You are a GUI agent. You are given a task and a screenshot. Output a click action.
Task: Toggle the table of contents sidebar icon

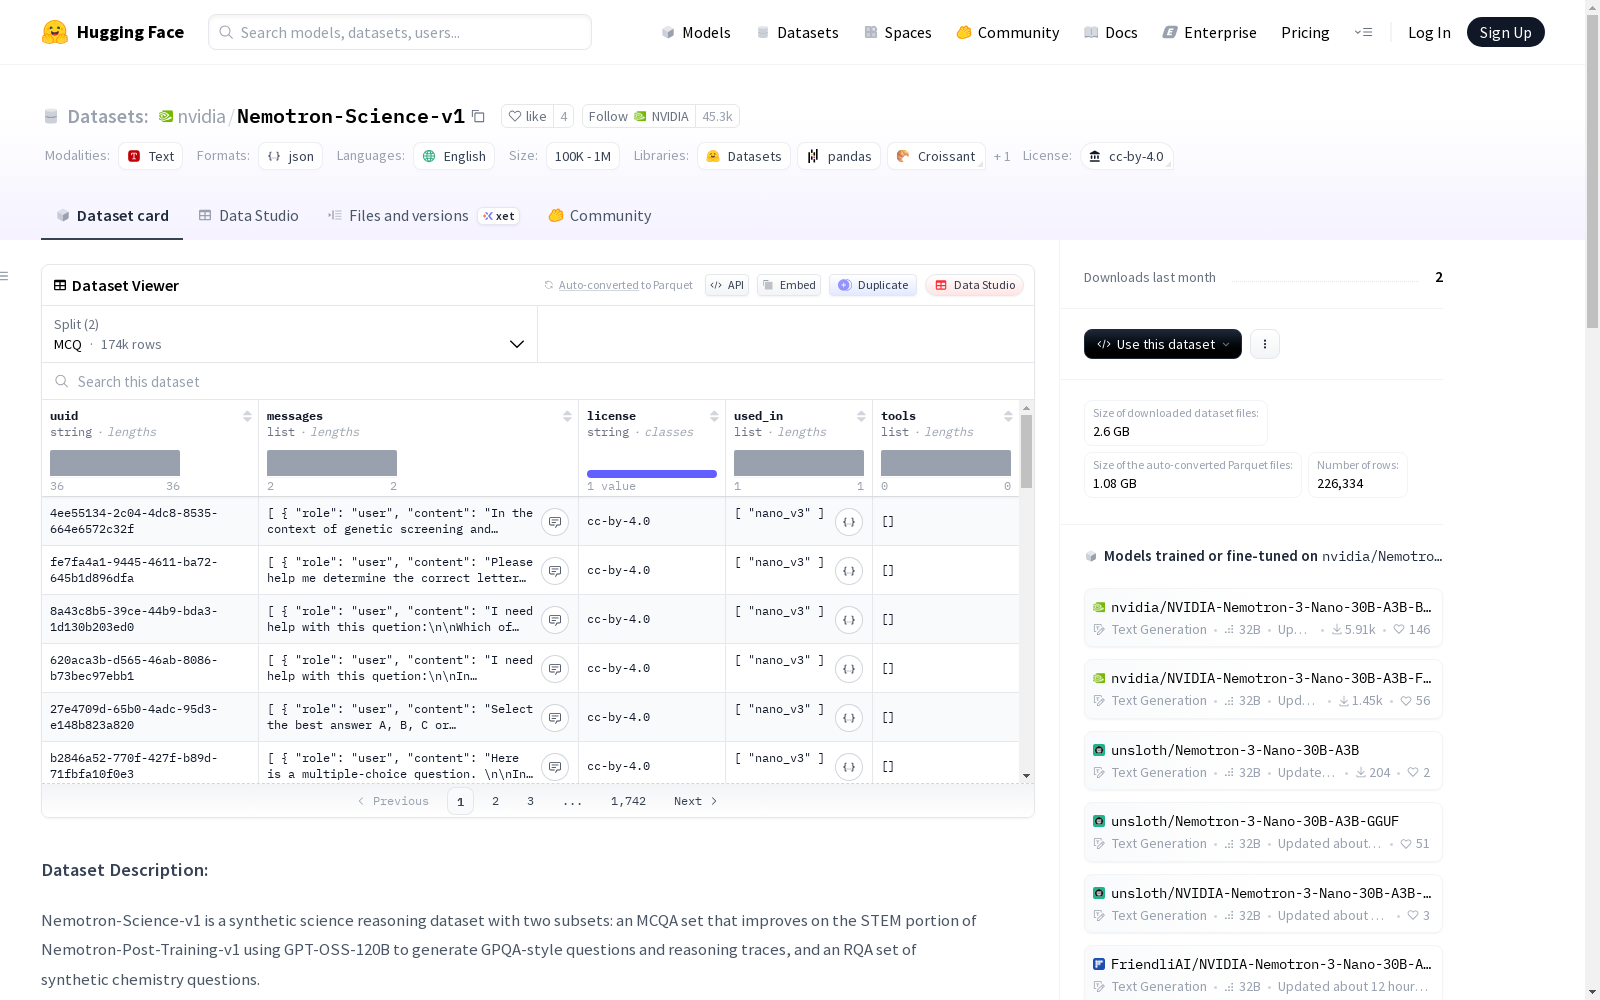click(5, 276)
